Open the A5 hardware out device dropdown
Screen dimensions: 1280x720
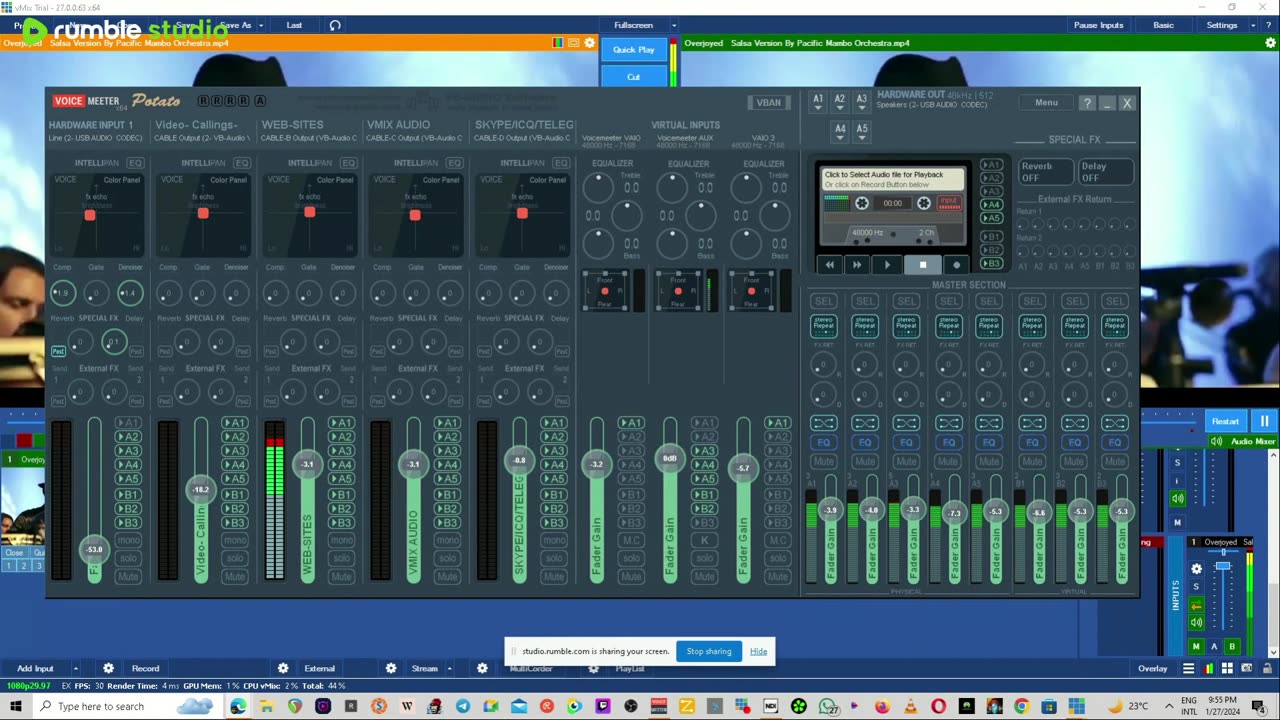point(861,131)
